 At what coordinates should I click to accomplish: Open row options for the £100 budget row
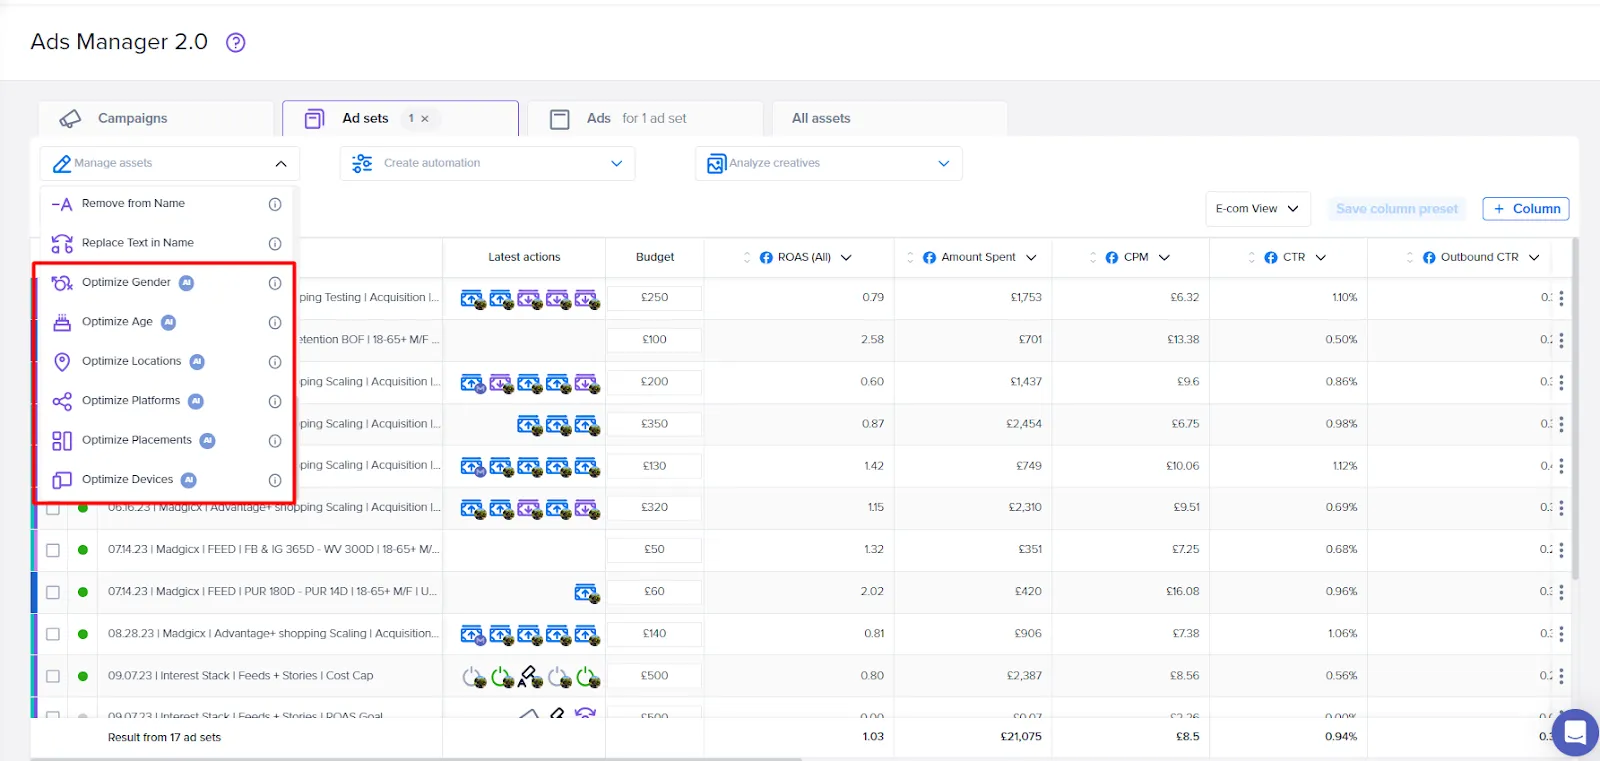click(x=1561, y=340)
